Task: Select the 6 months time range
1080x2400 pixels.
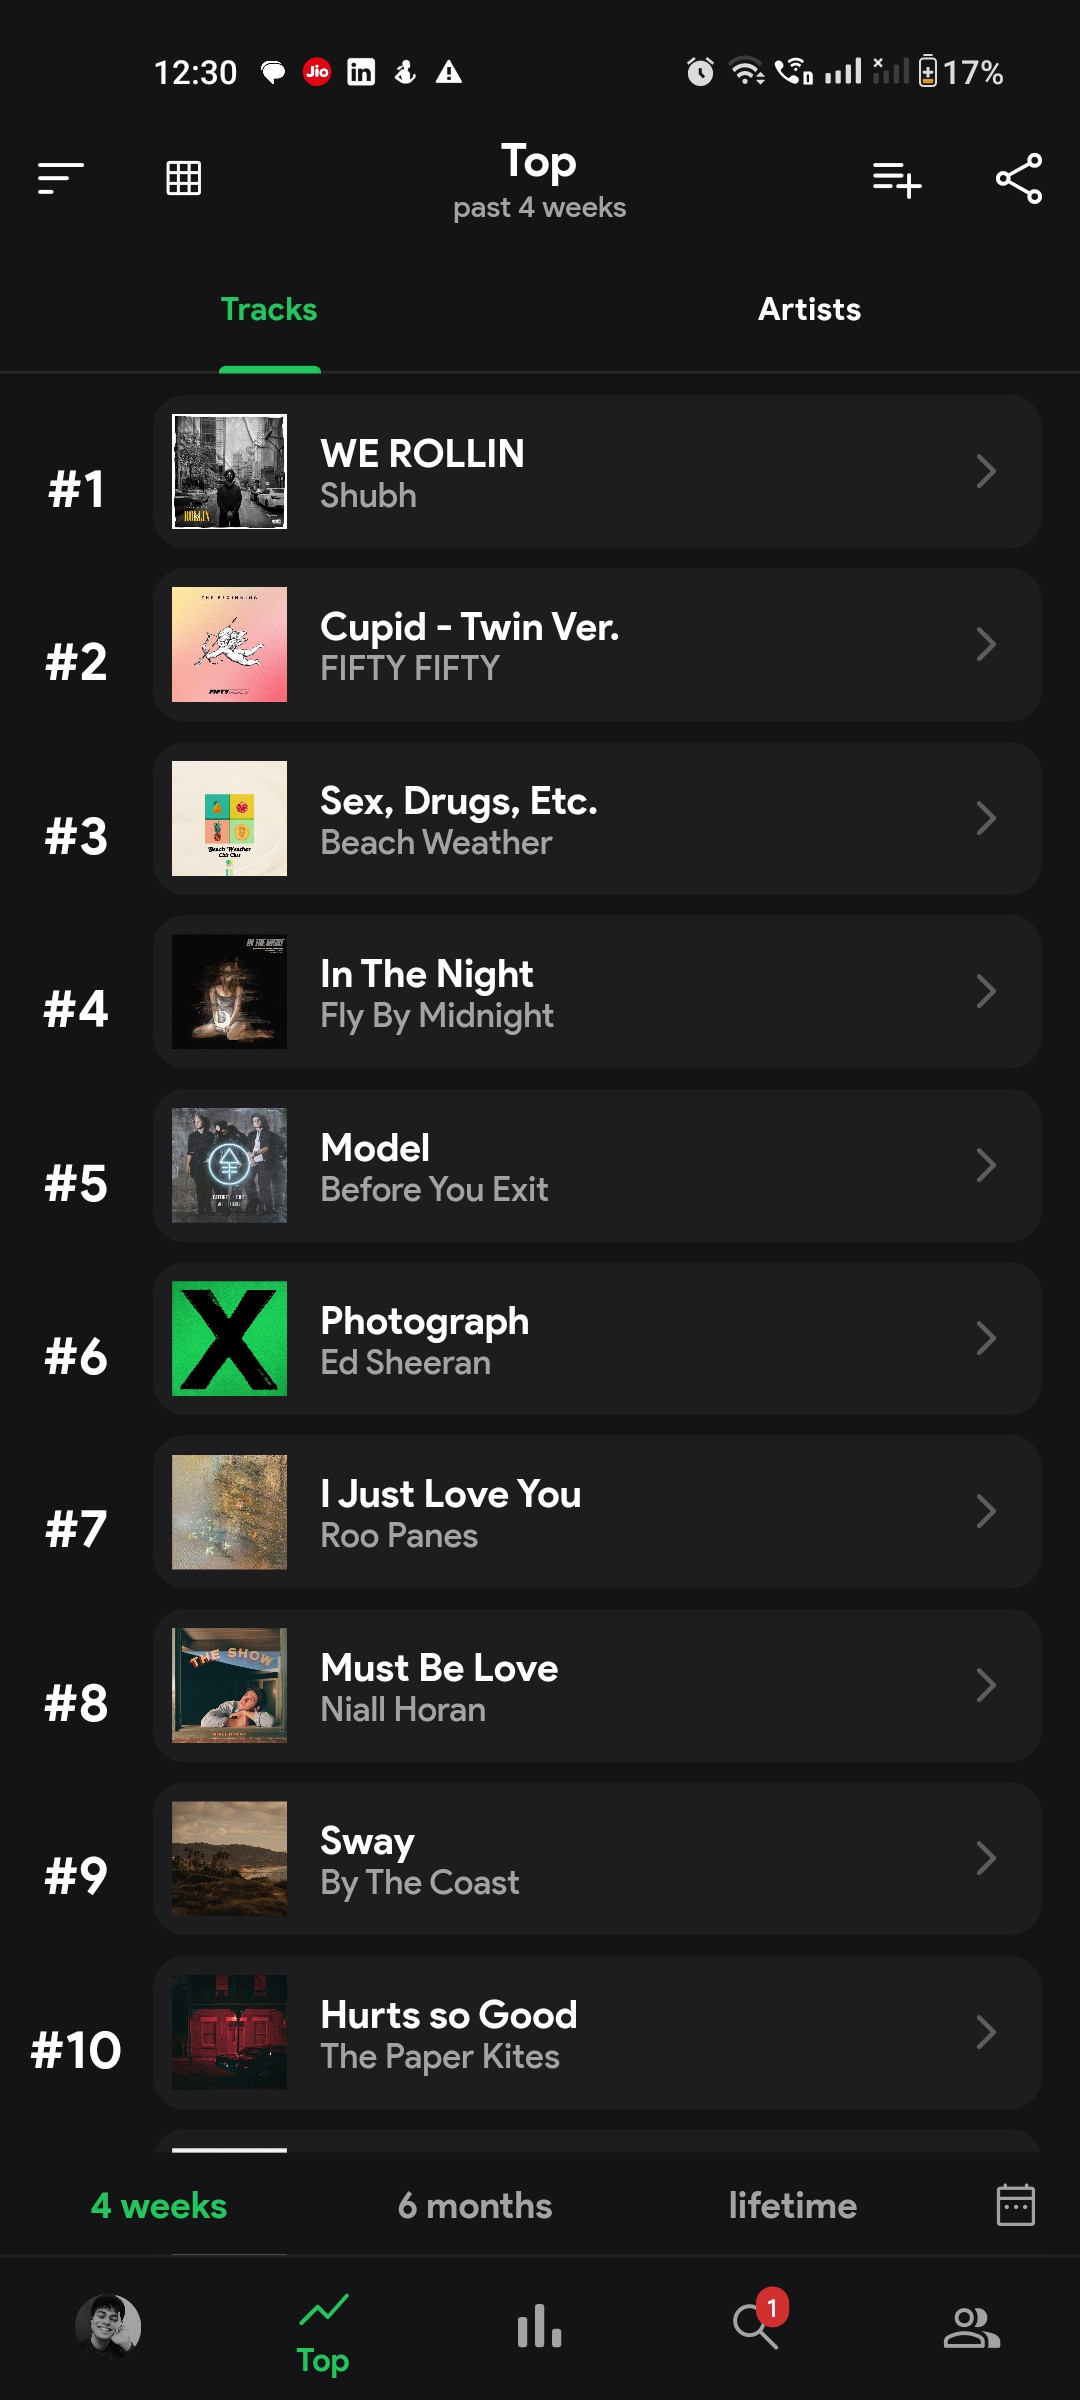Action: pos(475,2205)
